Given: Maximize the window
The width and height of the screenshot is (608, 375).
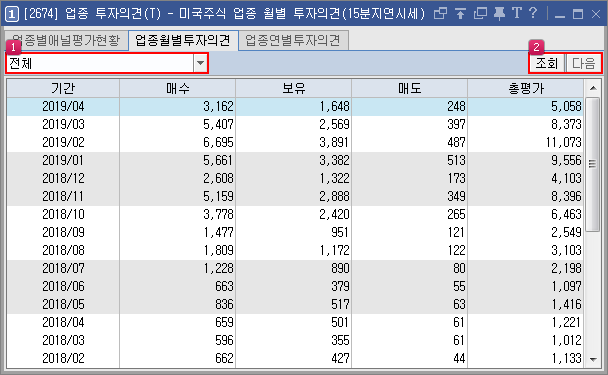Looking at the screenshot, I should click(x=578, y=14).
